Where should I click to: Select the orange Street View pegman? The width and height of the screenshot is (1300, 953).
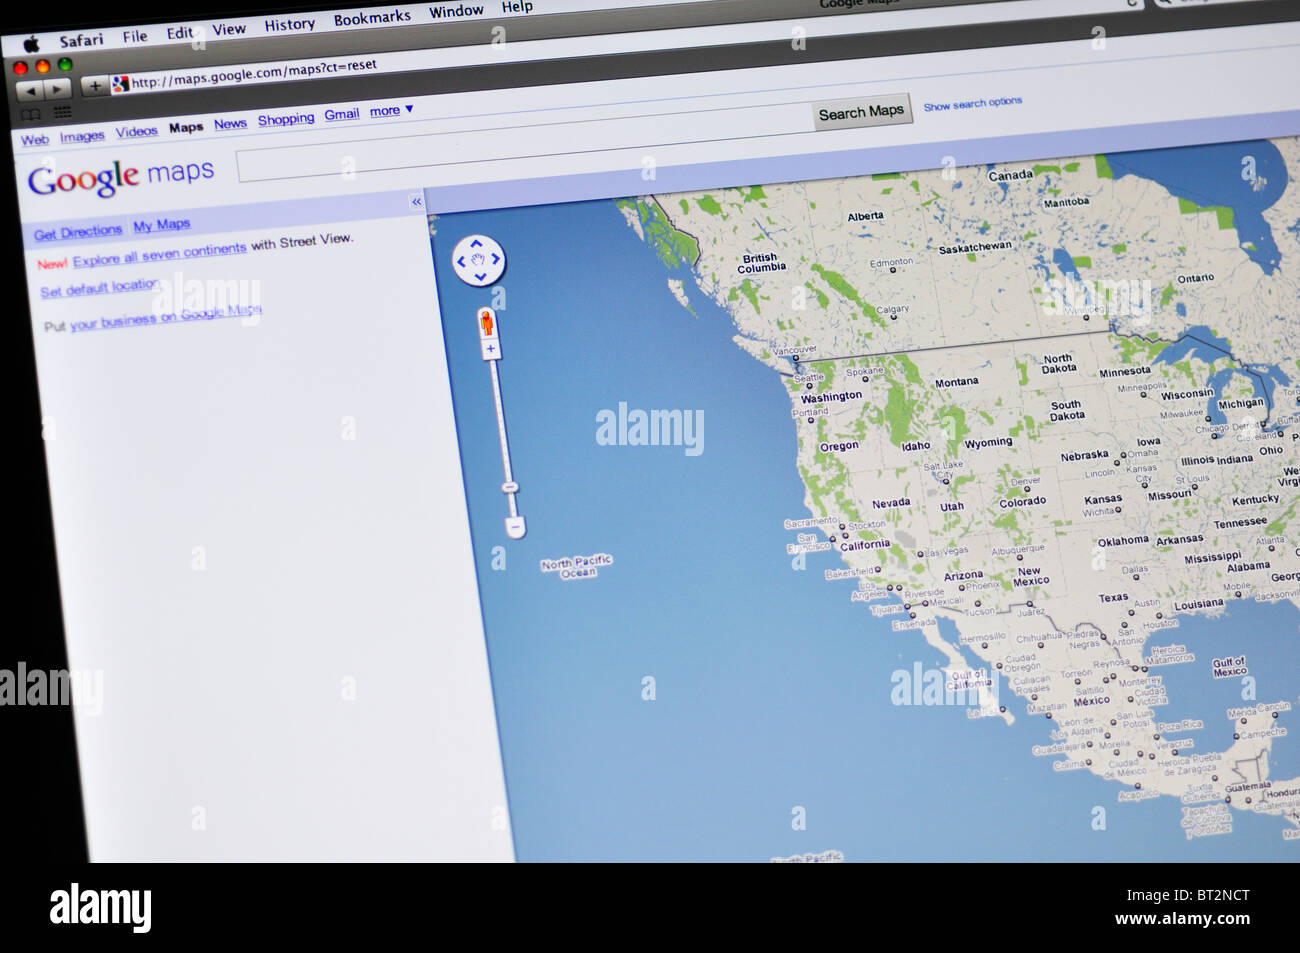487,324
